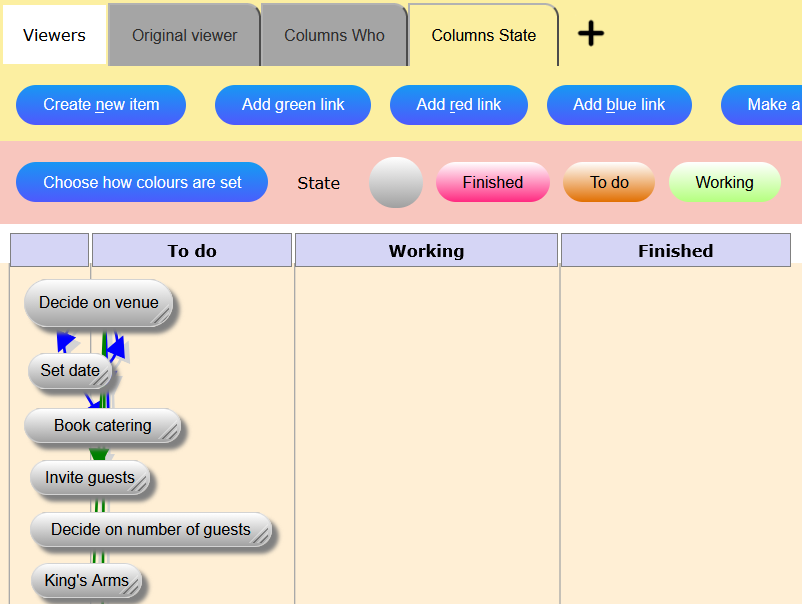
Task: Click the partially visible Make a button
Action: [x=762, y=105]
